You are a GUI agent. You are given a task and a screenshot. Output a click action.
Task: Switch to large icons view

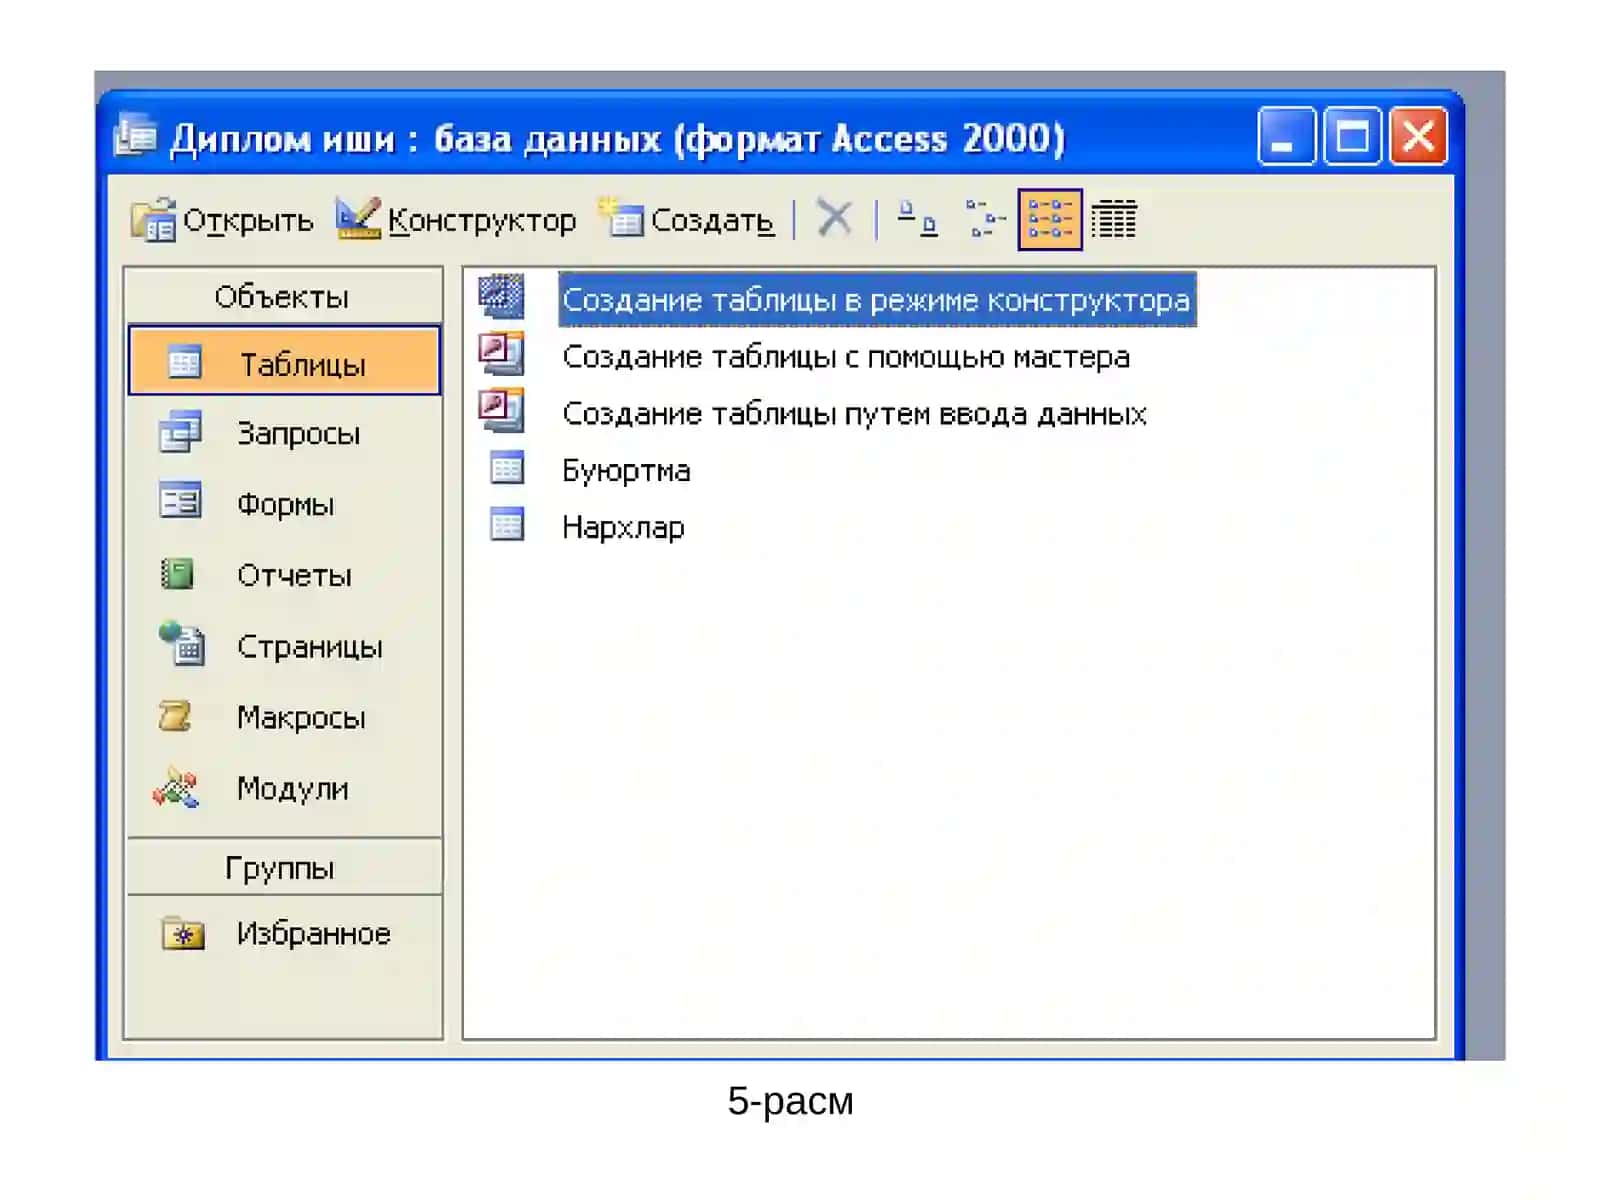click(x=917, y=218)
